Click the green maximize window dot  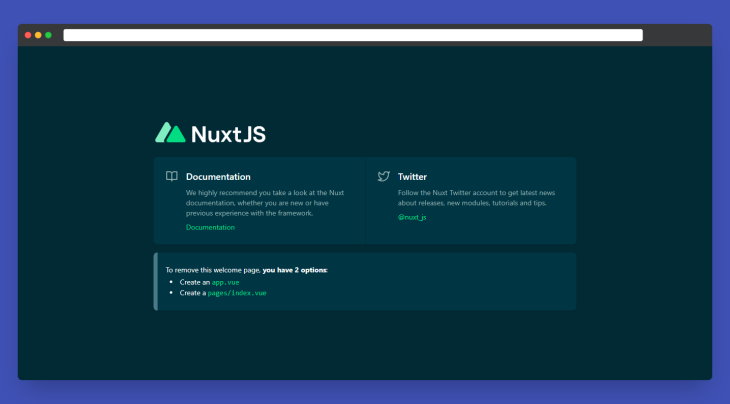click(48, 35)
